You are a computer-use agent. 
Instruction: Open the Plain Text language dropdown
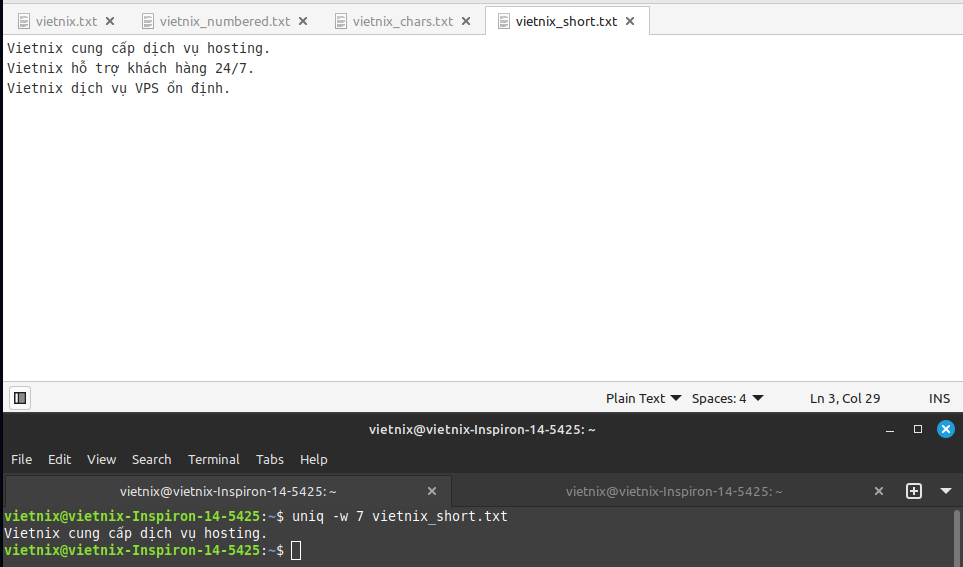[x=643, y=398]
